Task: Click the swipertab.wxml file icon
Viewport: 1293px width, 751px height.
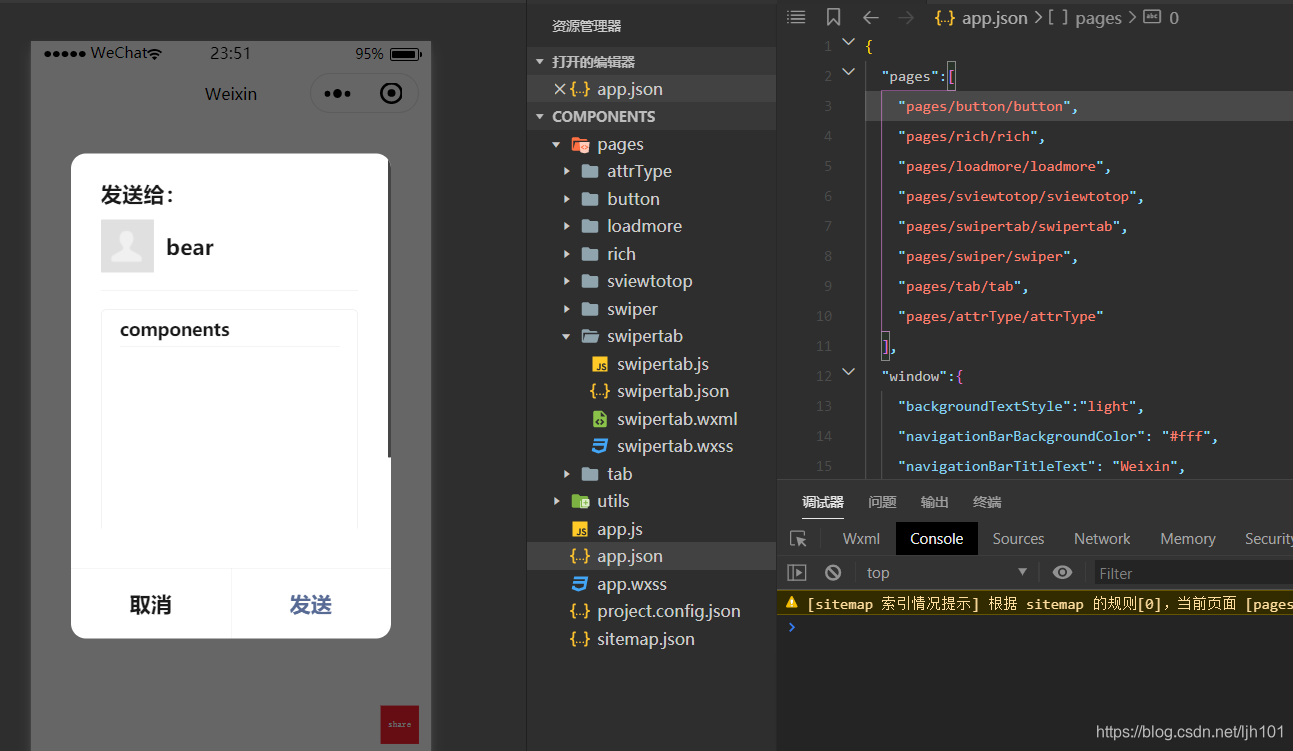Action: coord(600,419)
